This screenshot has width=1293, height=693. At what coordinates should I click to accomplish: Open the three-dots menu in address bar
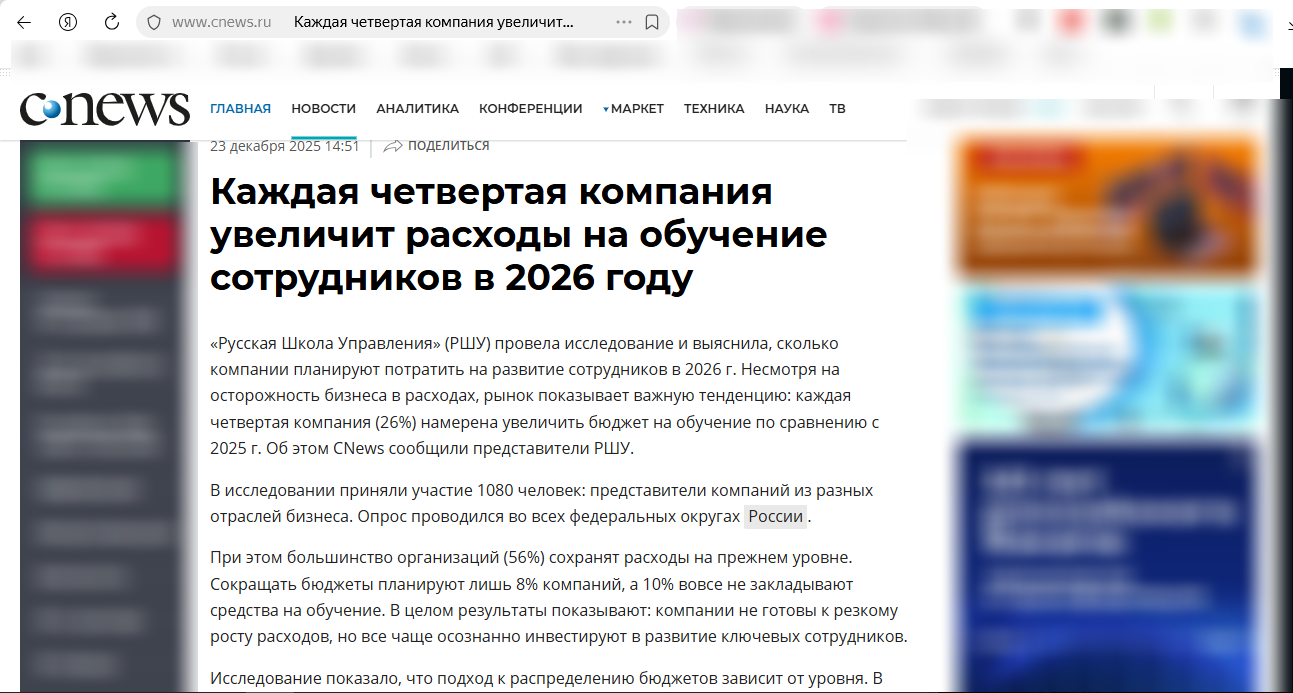624,22
